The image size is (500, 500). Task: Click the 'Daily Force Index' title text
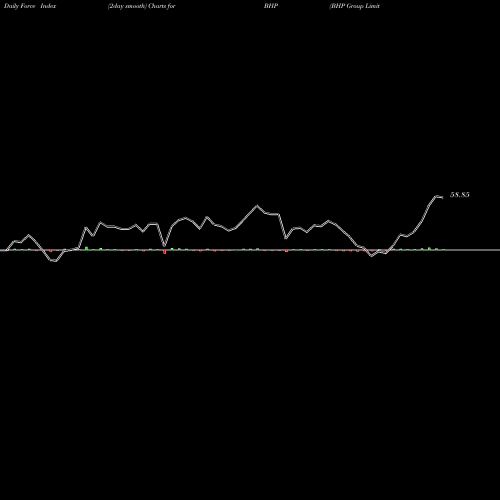[x=30, y=6]
